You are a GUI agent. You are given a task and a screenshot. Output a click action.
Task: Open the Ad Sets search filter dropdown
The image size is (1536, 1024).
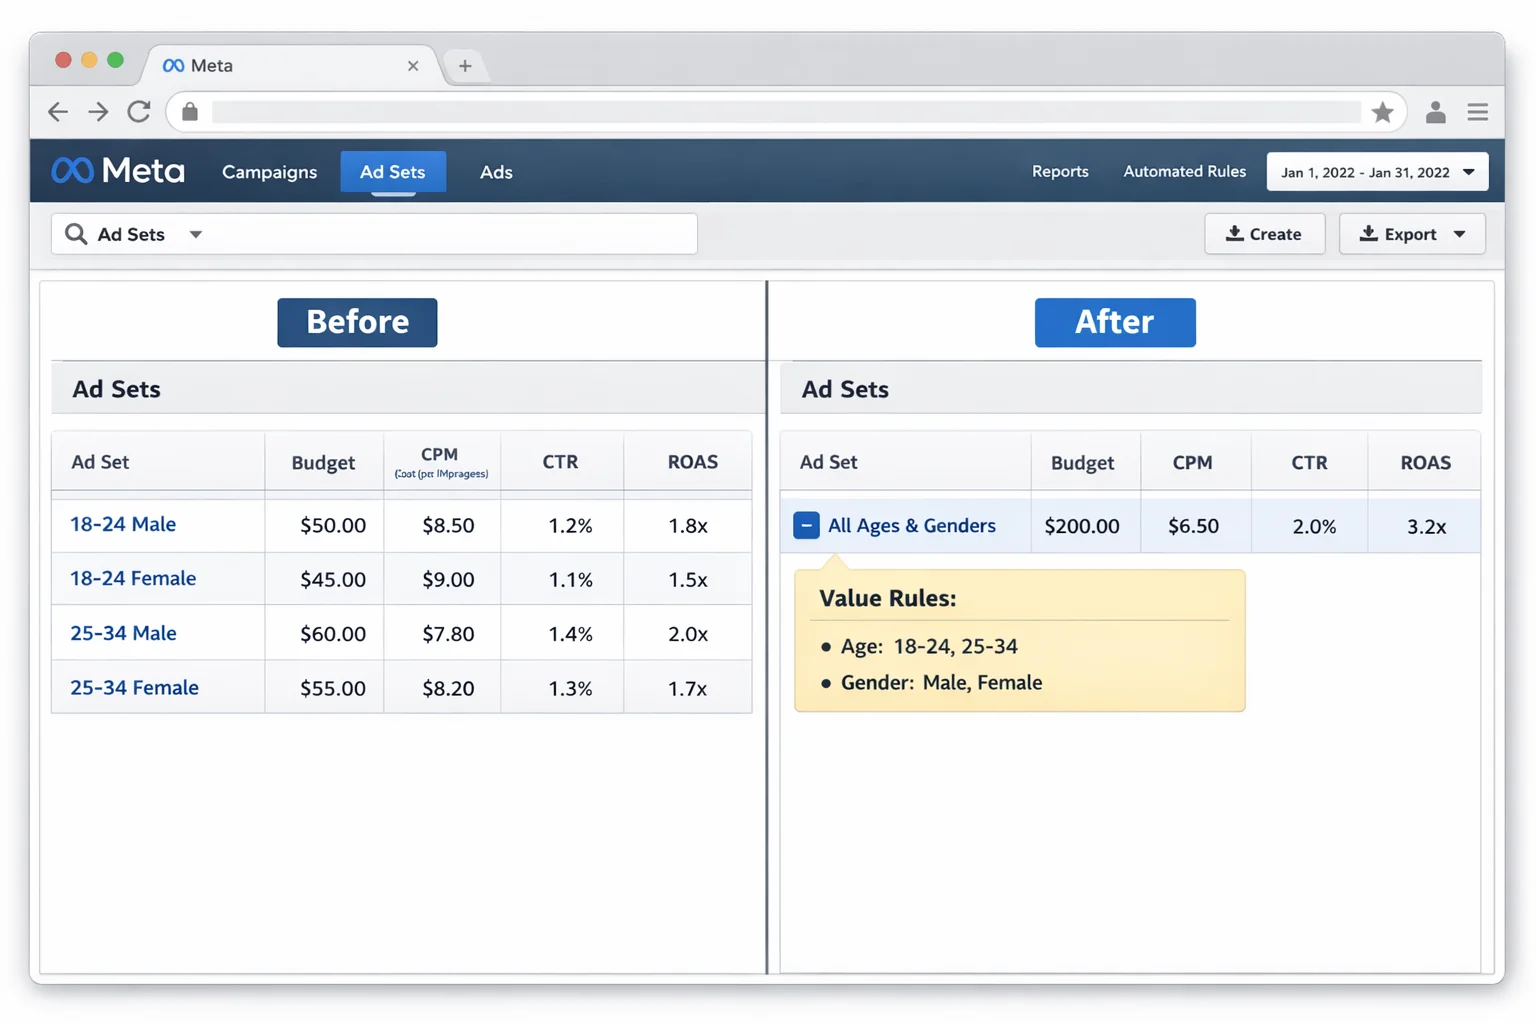click(196, 233)
